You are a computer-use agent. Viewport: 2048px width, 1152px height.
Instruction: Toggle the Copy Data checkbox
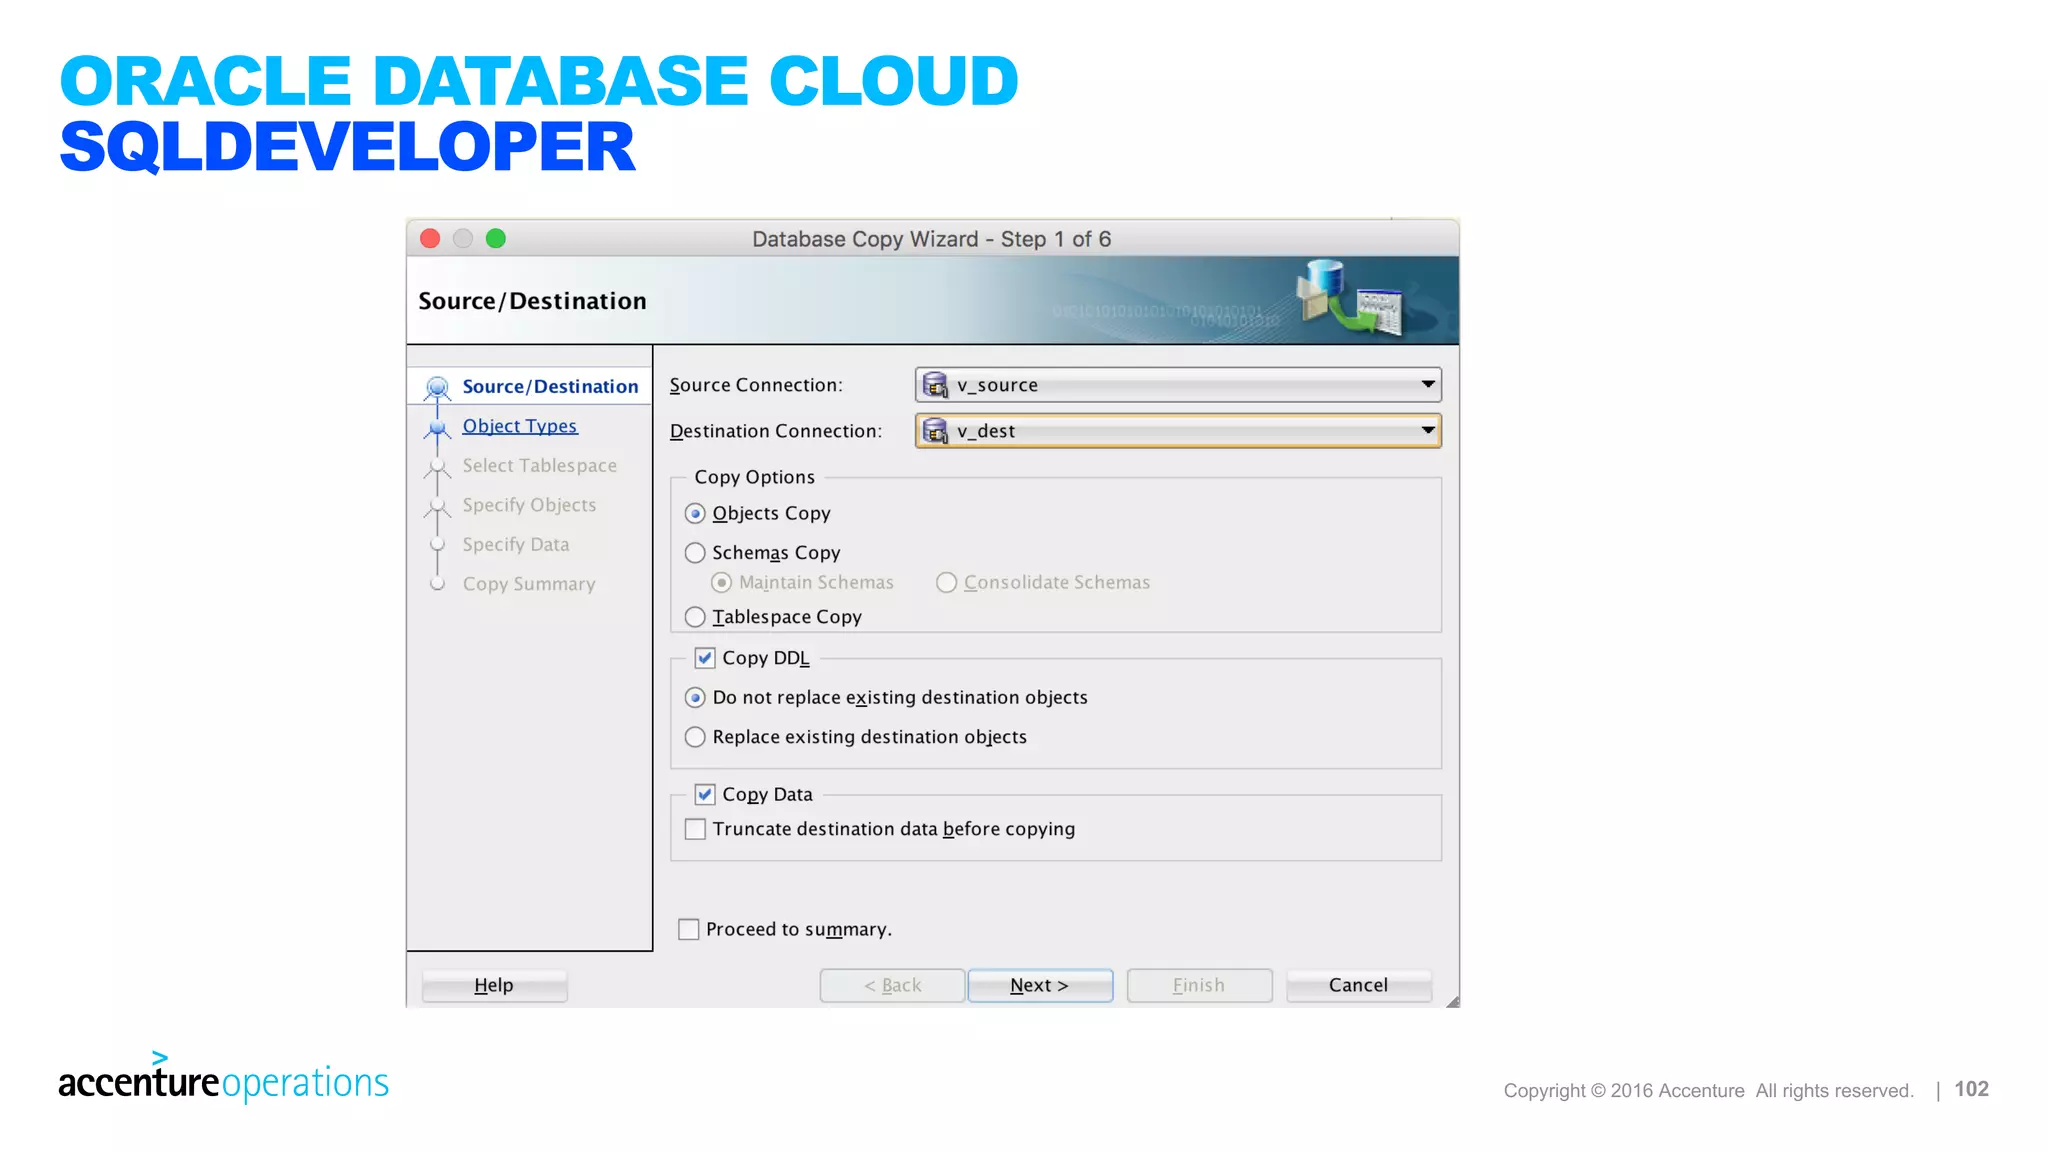point(705,794)
